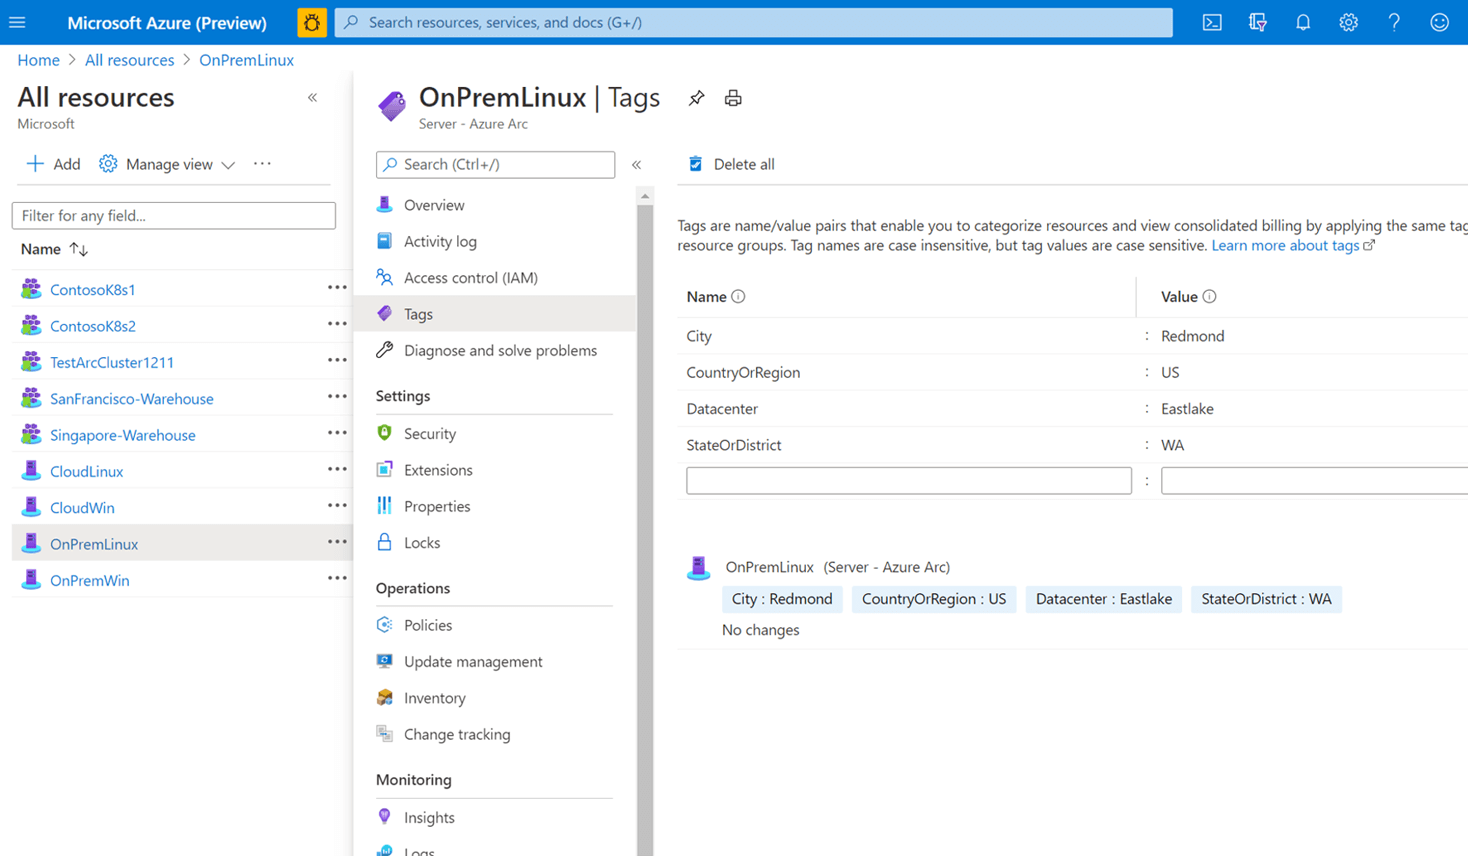Open Extensions under Settings
The image size is (1468, 856).
438,470
